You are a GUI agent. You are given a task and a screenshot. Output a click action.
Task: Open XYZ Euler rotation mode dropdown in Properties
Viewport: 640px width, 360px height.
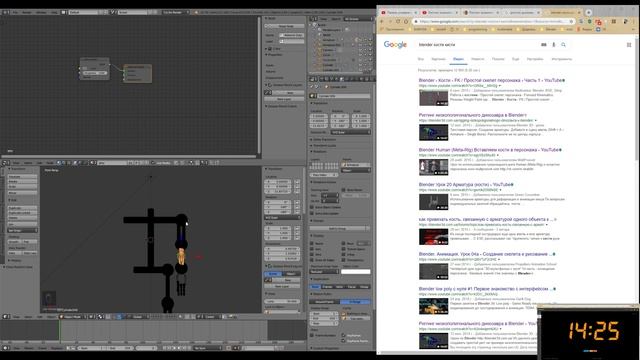350,132
